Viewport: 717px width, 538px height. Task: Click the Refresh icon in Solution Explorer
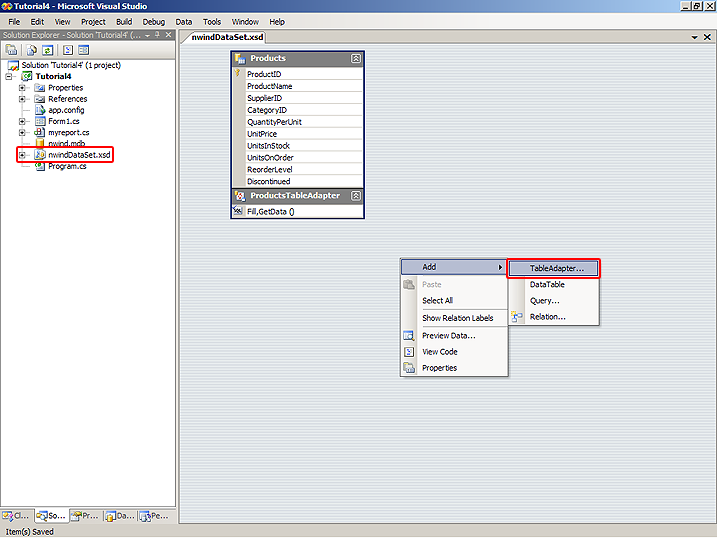pyautogui.click(x=46, y=49)
